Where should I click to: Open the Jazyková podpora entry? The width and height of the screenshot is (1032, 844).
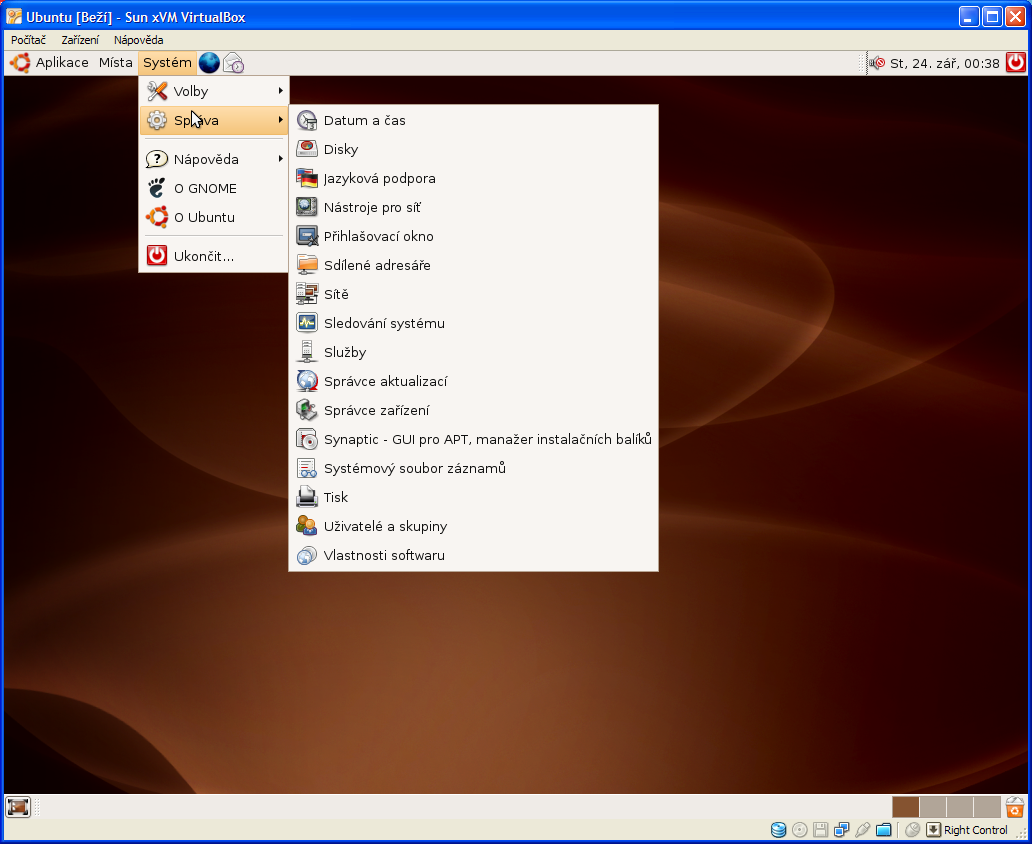tap(473, 178)
